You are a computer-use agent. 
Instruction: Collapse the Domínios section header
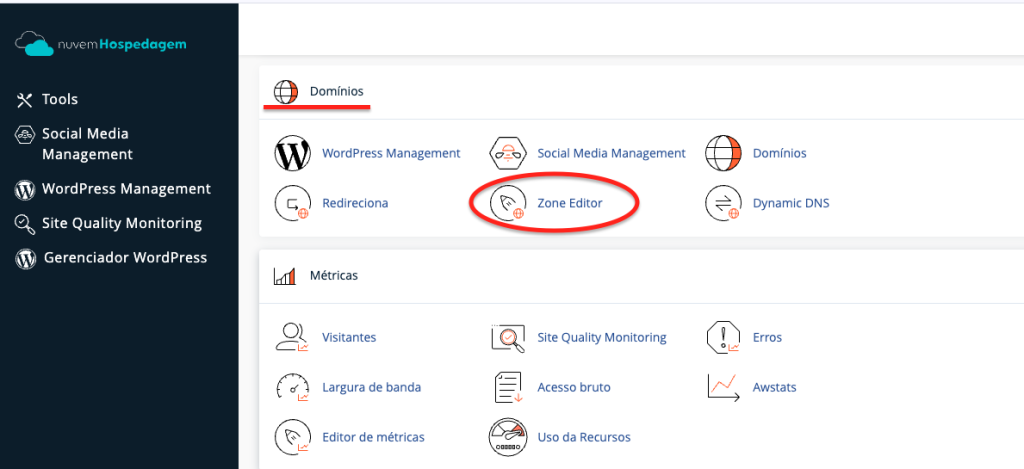tap(336, 91)
